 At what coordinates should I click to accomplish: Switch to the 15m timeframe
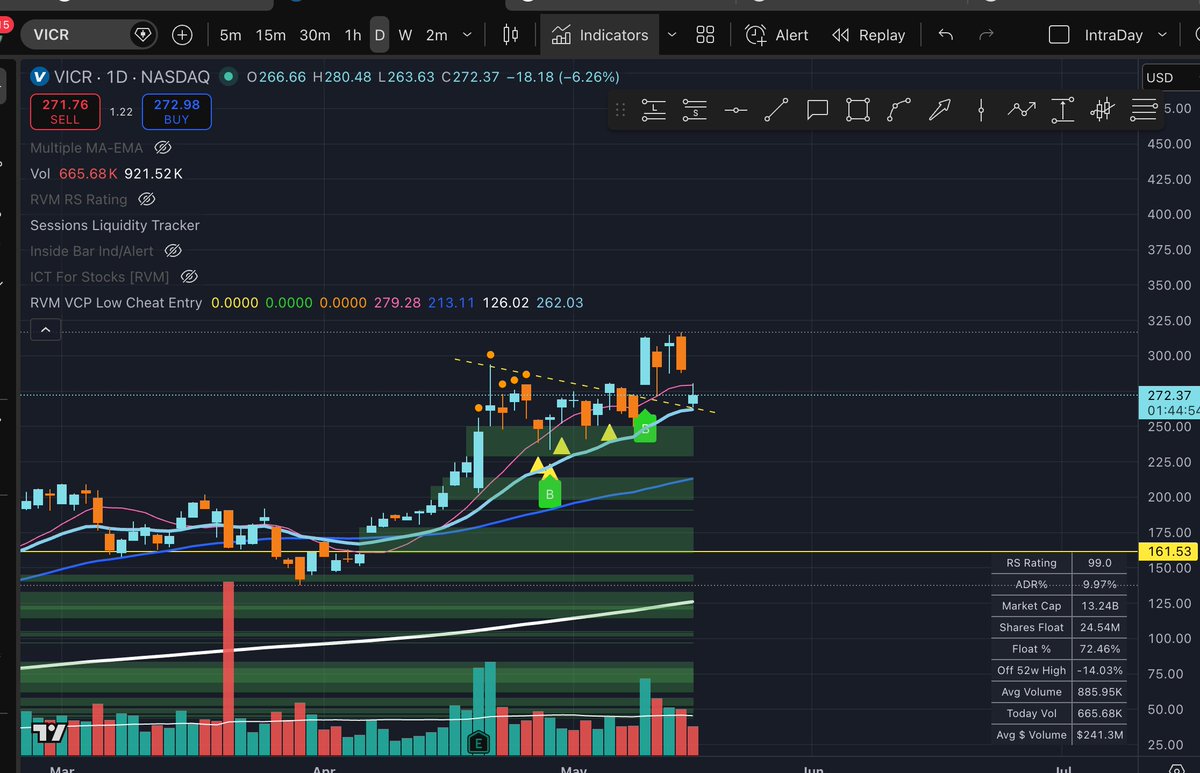[270, 35]
